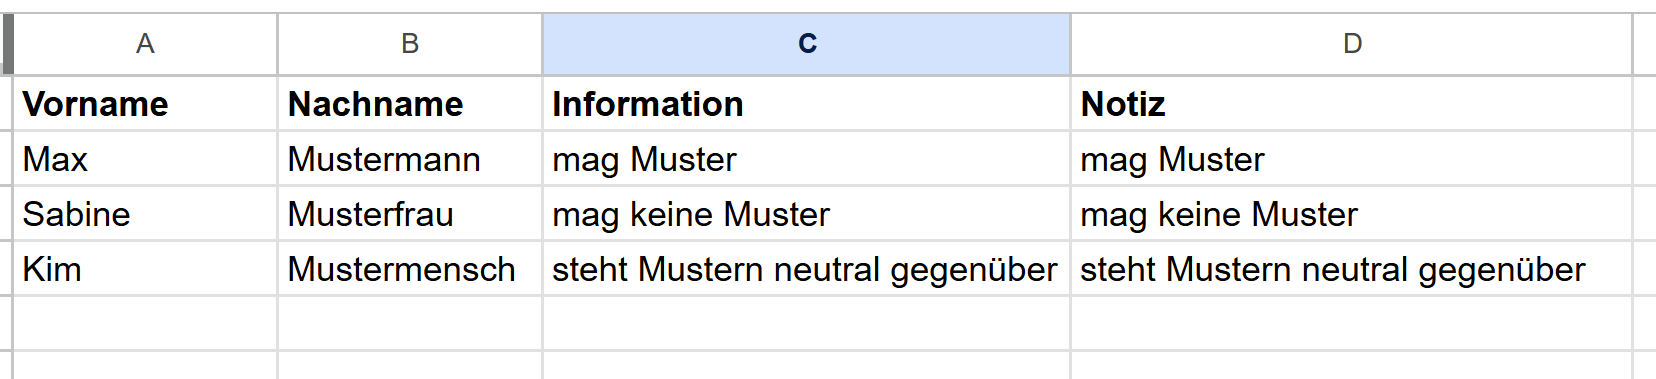Image resolution: width=1656 pixels, height=379 pixels.
Task: Select the cell containing Kim
Action: [x=145, y=269]
